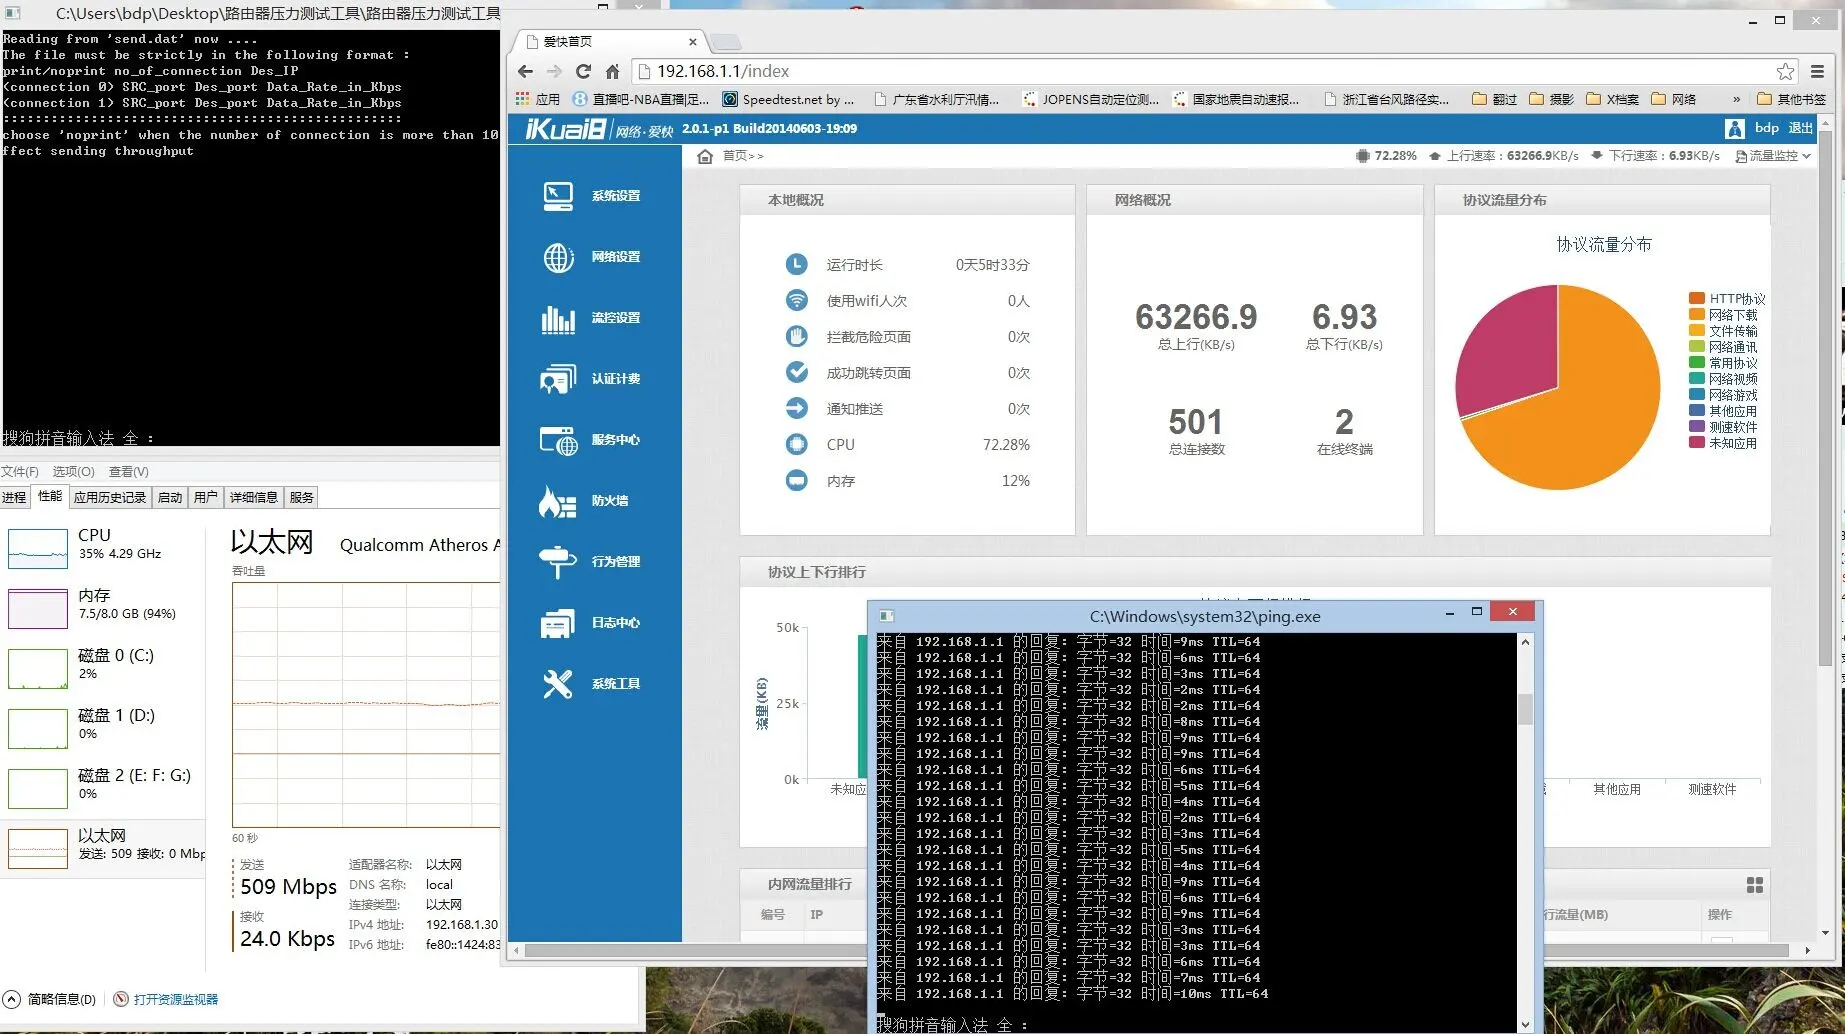The width and height of the screenshot is (1845, 1034).
Task: Click the 成功跳转页面 check icon
Action: point(796,373)
